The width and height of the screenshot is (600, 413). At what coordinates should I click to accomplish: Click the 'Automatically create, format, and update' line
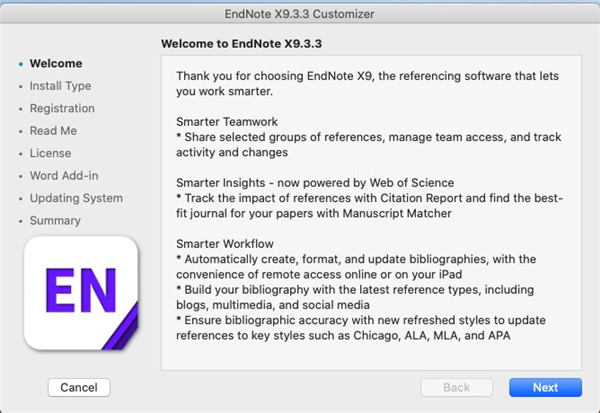pos(356,259)
